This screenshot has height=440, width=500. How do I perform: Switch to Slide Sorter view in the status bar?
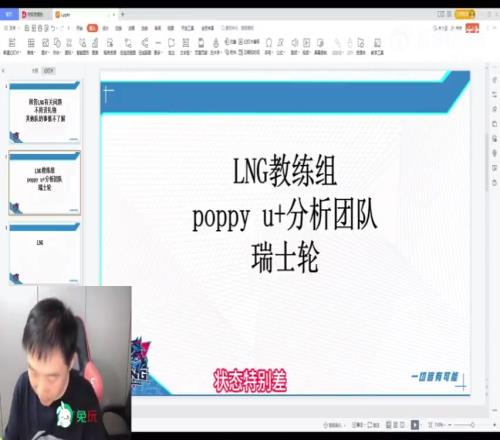tap(395, 425)
